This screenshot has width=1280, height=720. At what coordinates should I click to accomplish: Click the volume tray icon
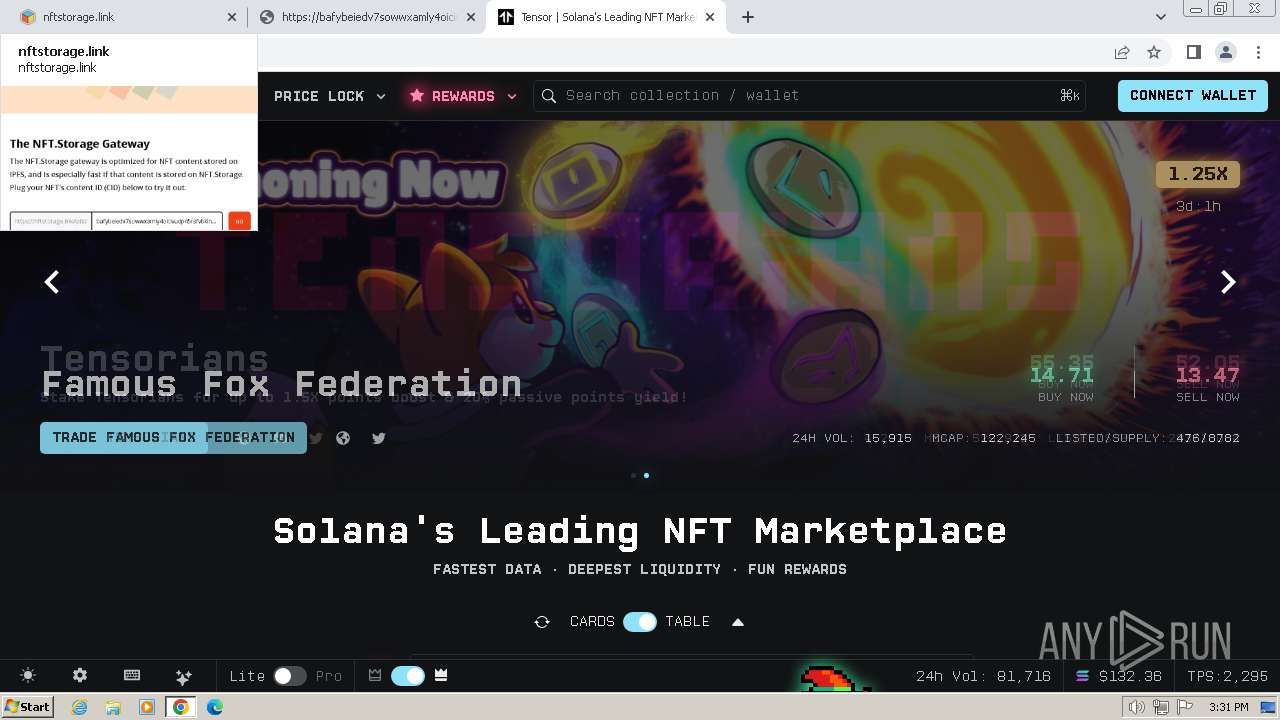click(1137, 707)
